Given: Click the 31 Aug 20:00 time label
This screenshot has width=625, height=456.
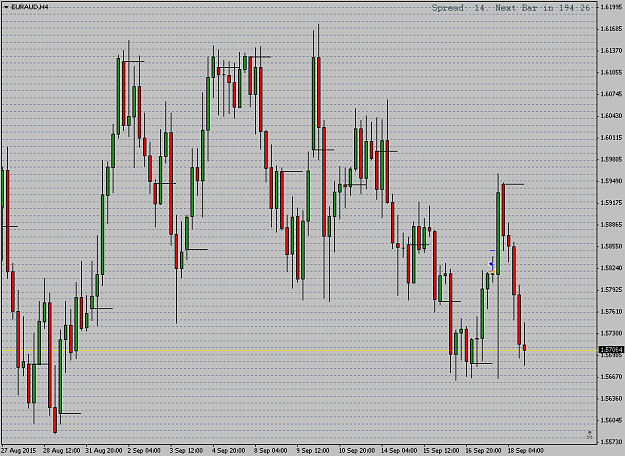Looking at the screenshot, I should click(x=104, y=451).
